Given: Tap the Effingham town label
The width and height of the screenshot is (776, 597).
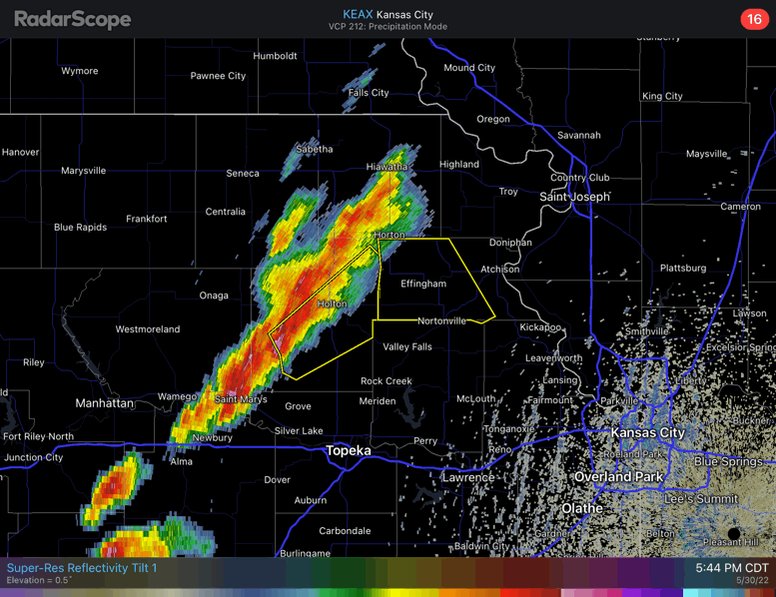Looking at the screenshot, I should (x=423, y=284).
